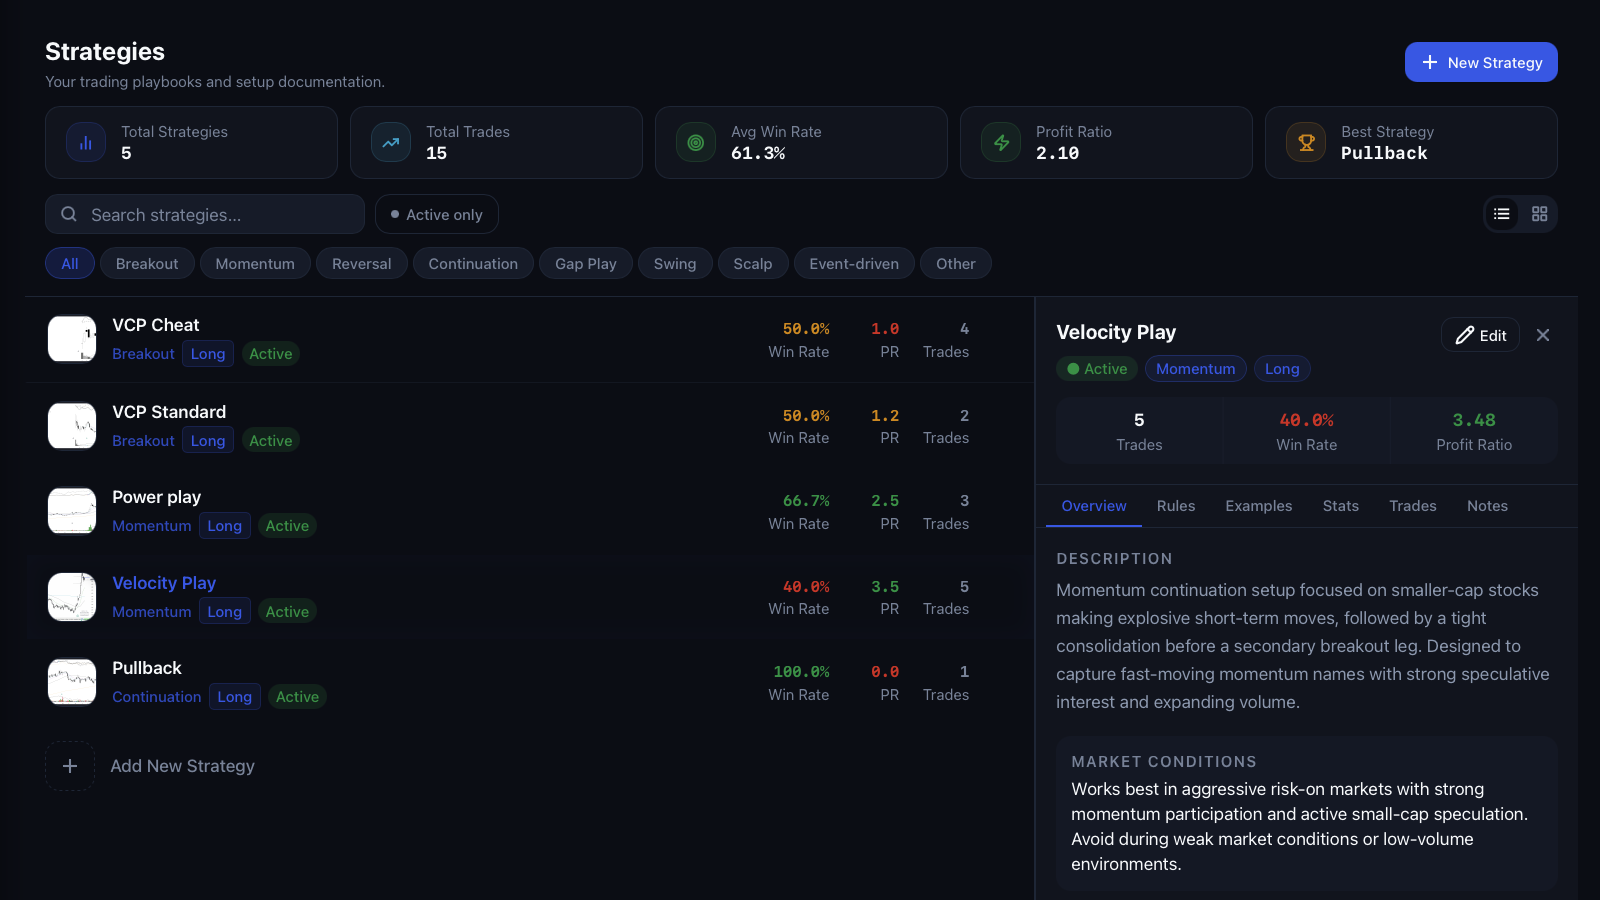The image size is (1600, 900).
Task: Open the Pullback chart thumbnail
Action: [x=72, y=682]
